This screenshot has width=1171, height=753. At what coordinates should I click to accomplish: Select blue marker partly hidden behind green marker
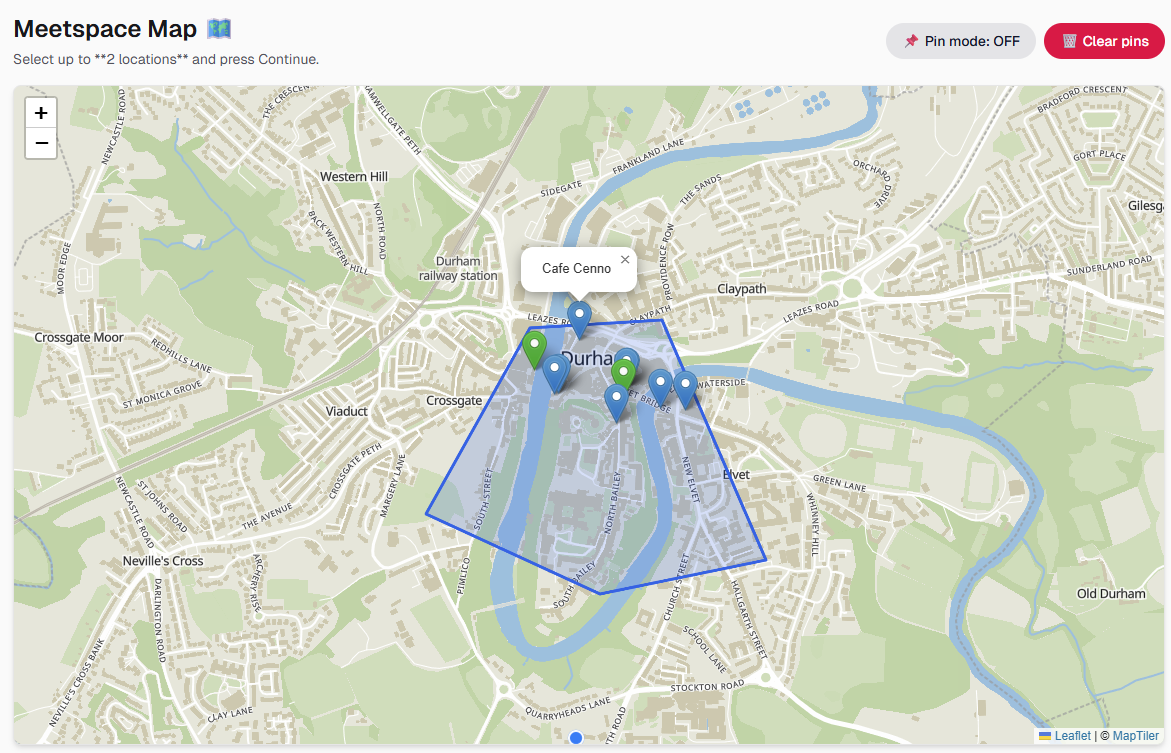[630, 356]
